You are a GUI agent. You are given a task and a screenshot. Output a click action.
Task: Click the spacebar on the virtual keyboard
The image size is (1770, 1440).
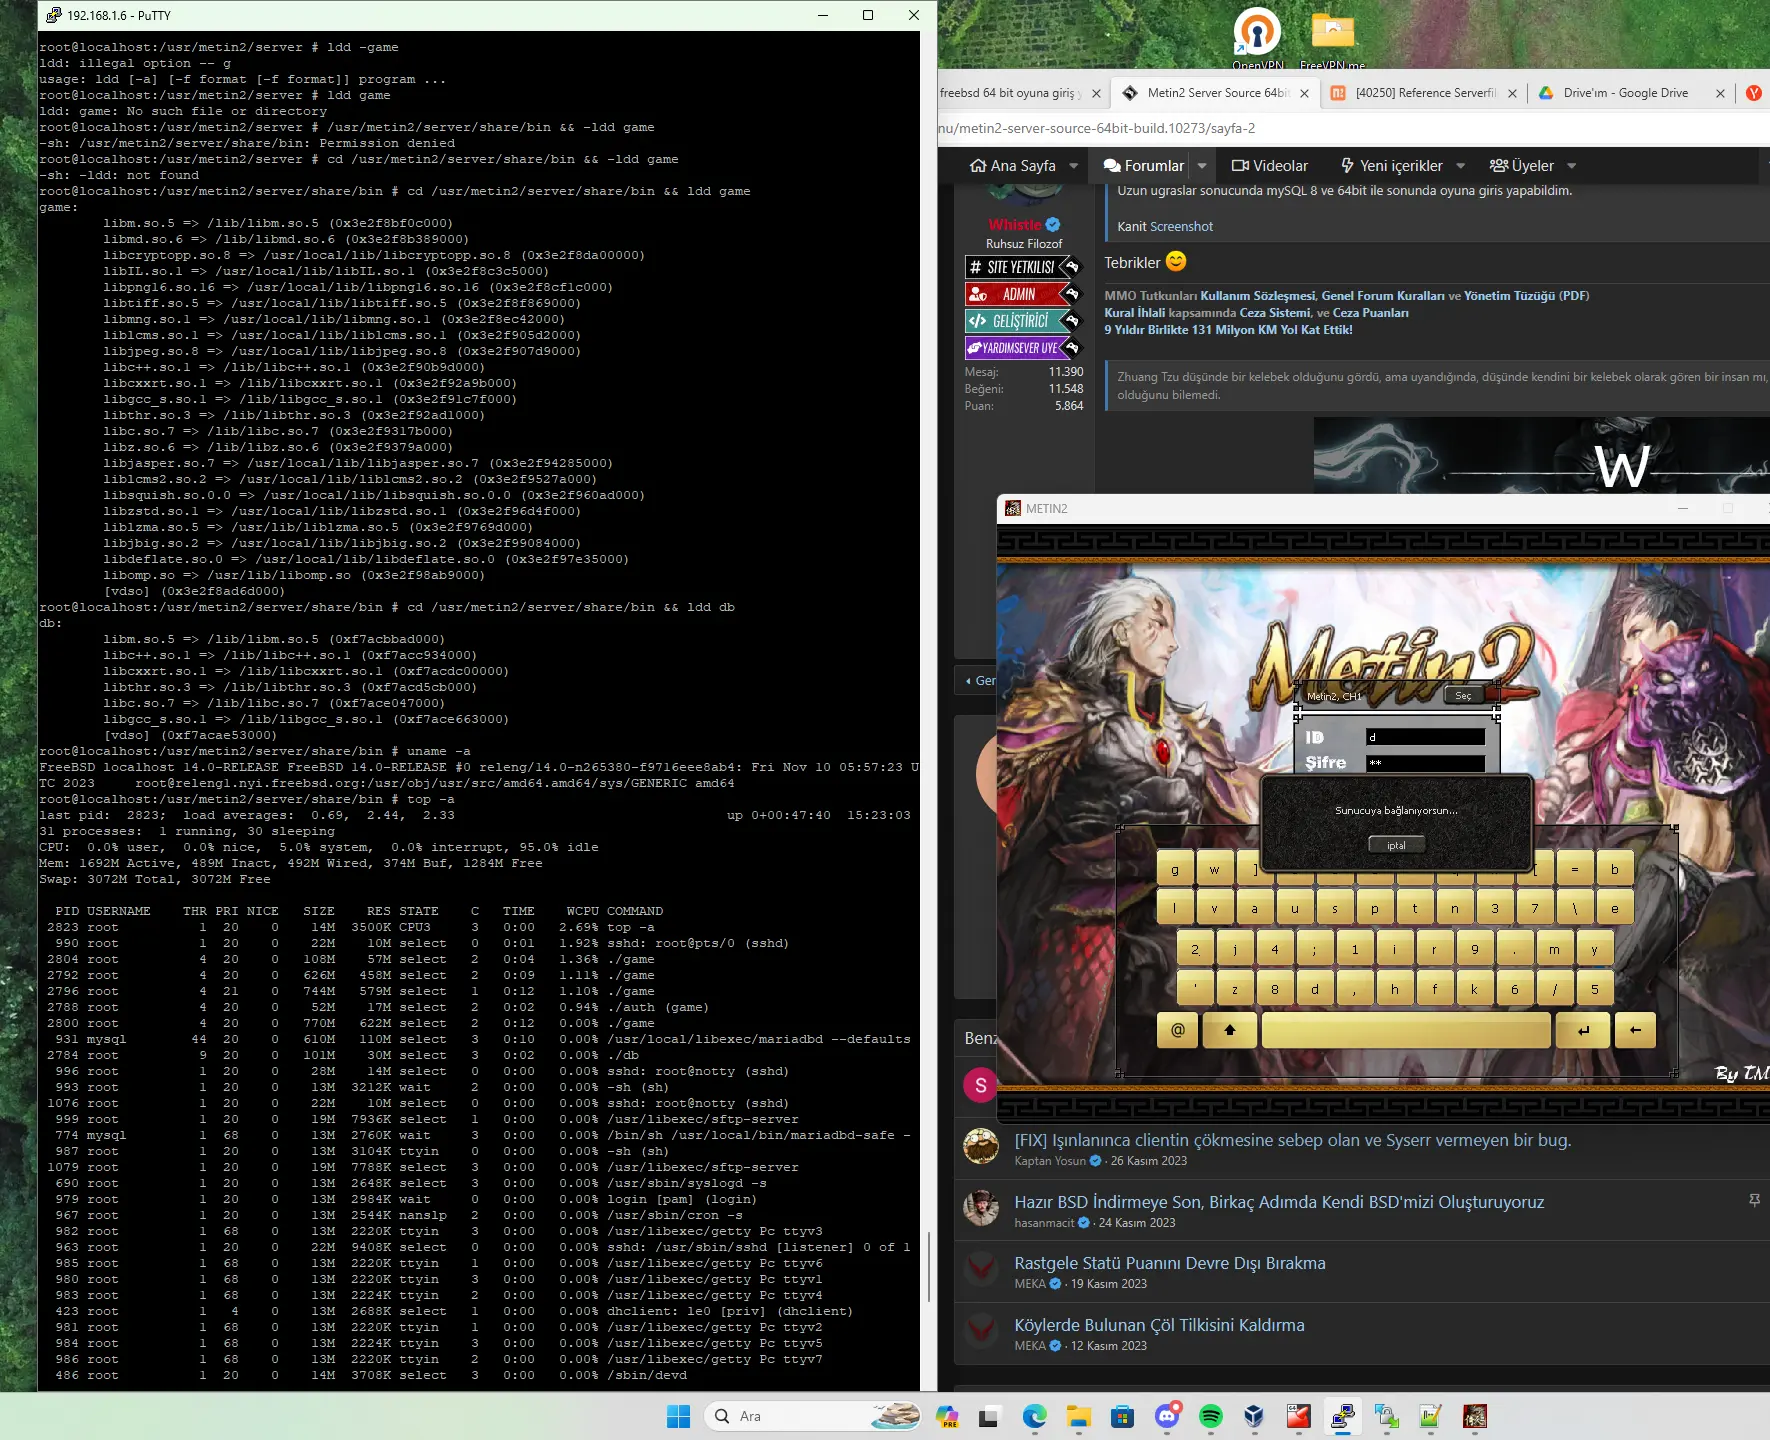click(x=1406, y=1030)
